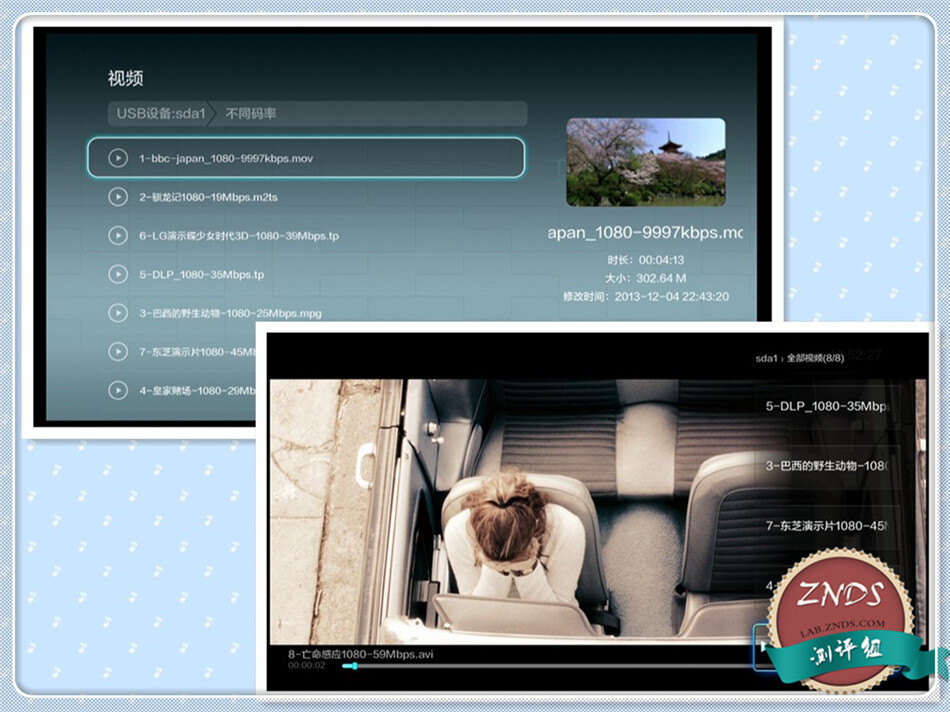Choose 3-巴西的野生动物 in player overlay playlist
The image size is (950, 712).
pyautogui.click(x=826, y=466)
